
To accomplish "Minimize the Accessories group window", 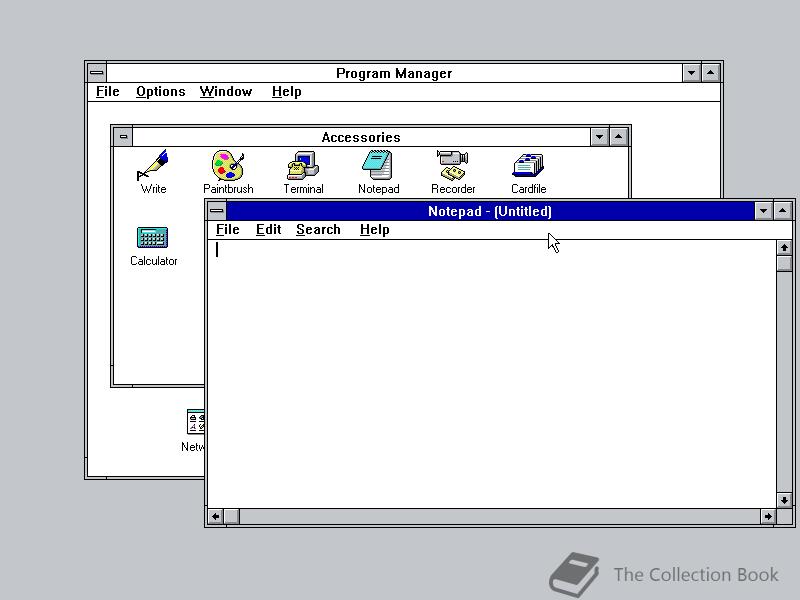I will [x=599, y=137].
